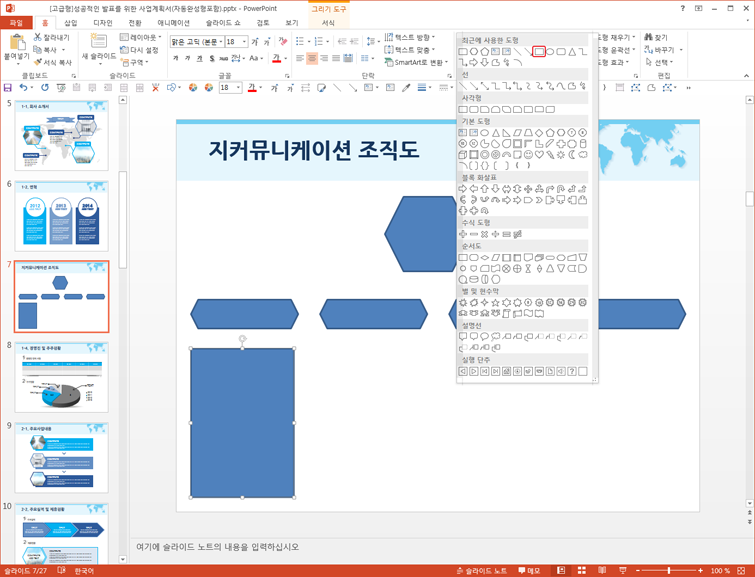
Task: Pick the heart shape in 기본 도형
Action: 539,155
